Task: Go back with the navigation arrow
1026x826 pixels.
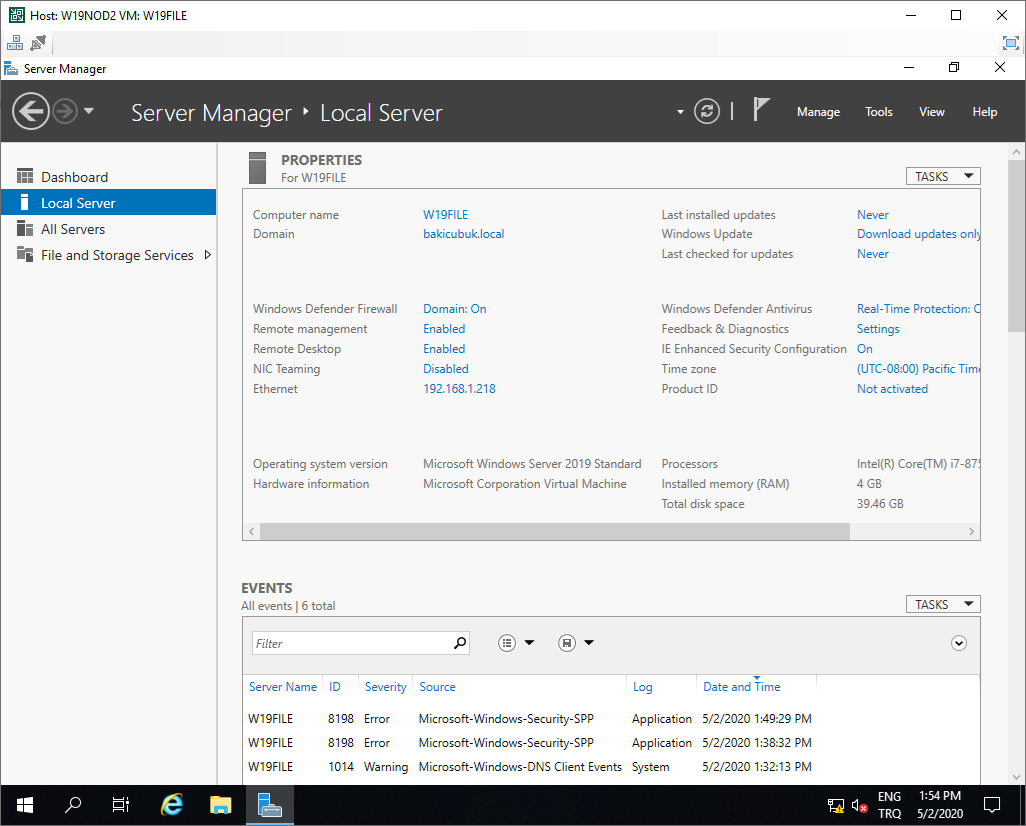Action: point(31,111)
